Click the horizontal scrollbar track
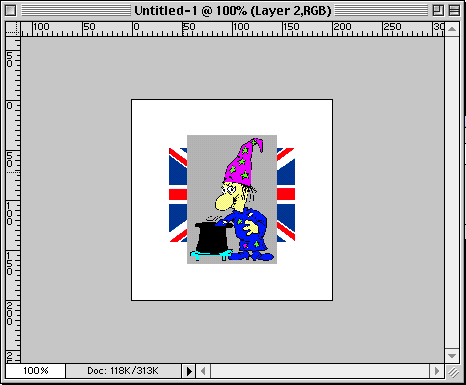Viewport: 466px width, 385px height. point(320,371)
